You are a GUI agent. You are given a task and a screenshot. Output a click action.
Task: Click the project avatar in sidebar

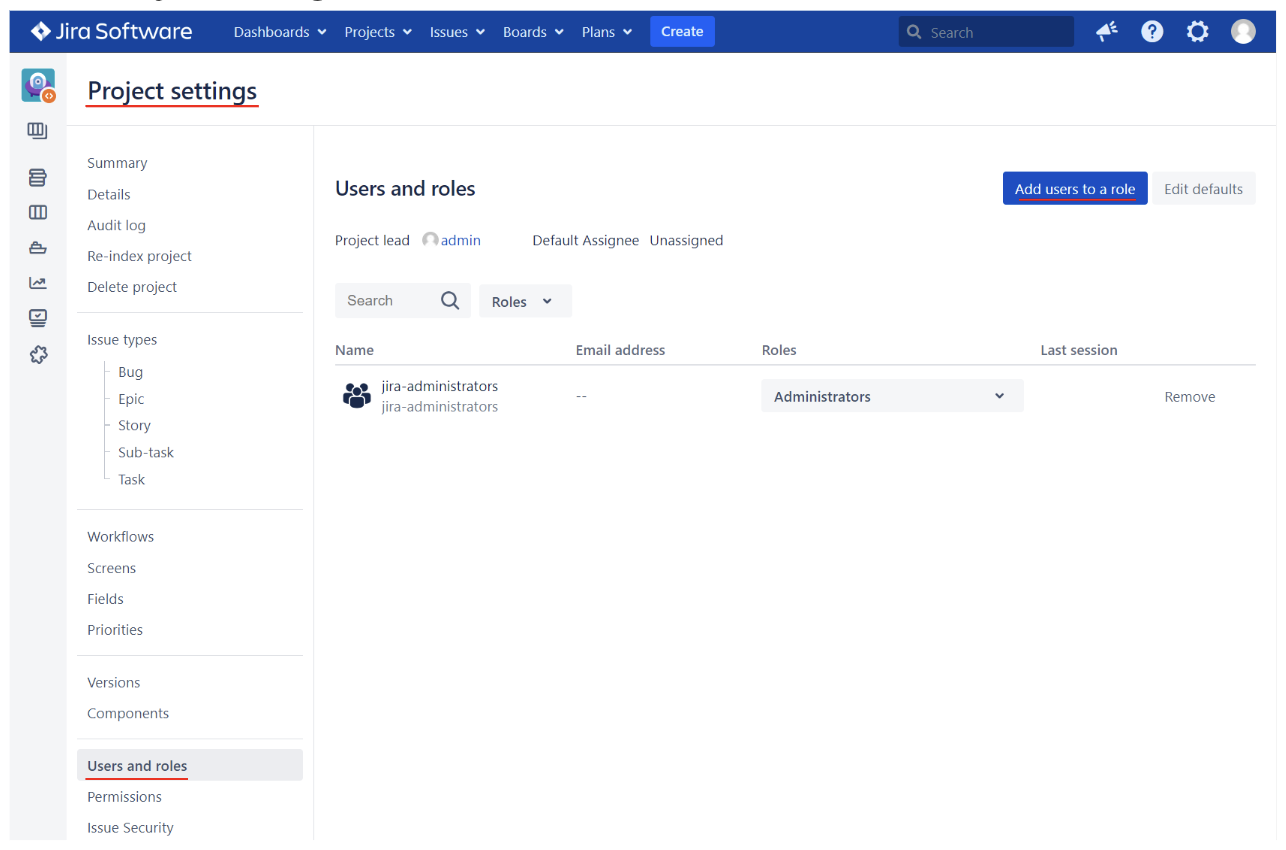click(x=38, y=86)
